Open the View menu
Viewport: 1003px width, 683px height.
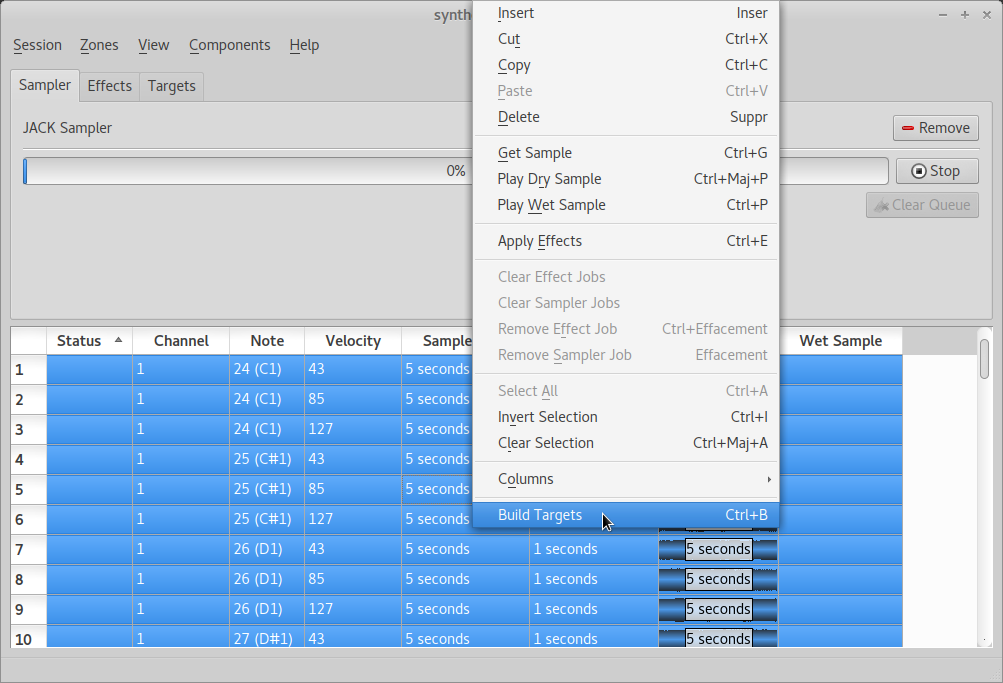[154, 45]
